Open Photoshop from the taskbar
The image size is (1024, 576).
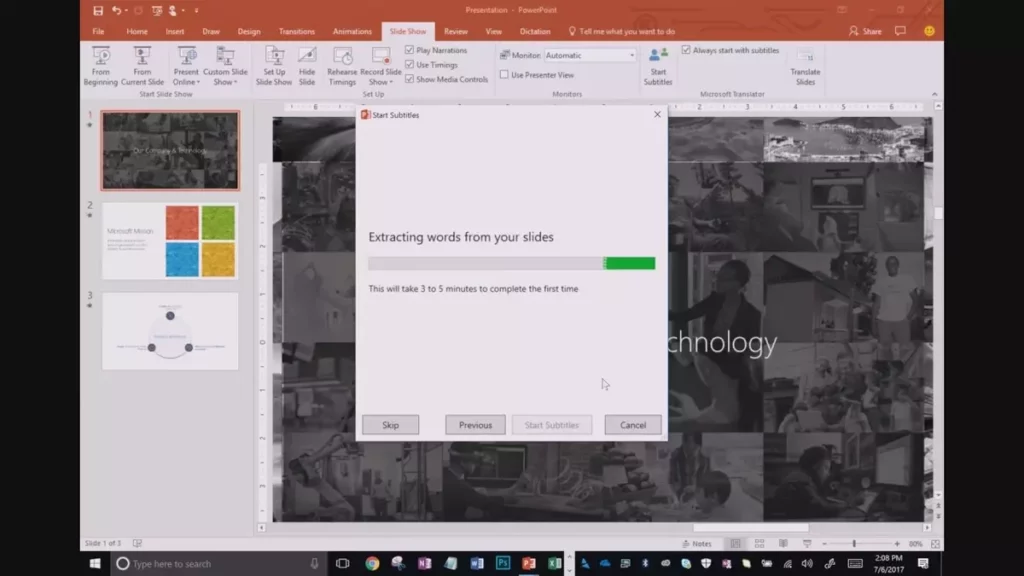(x=503, y=563)
